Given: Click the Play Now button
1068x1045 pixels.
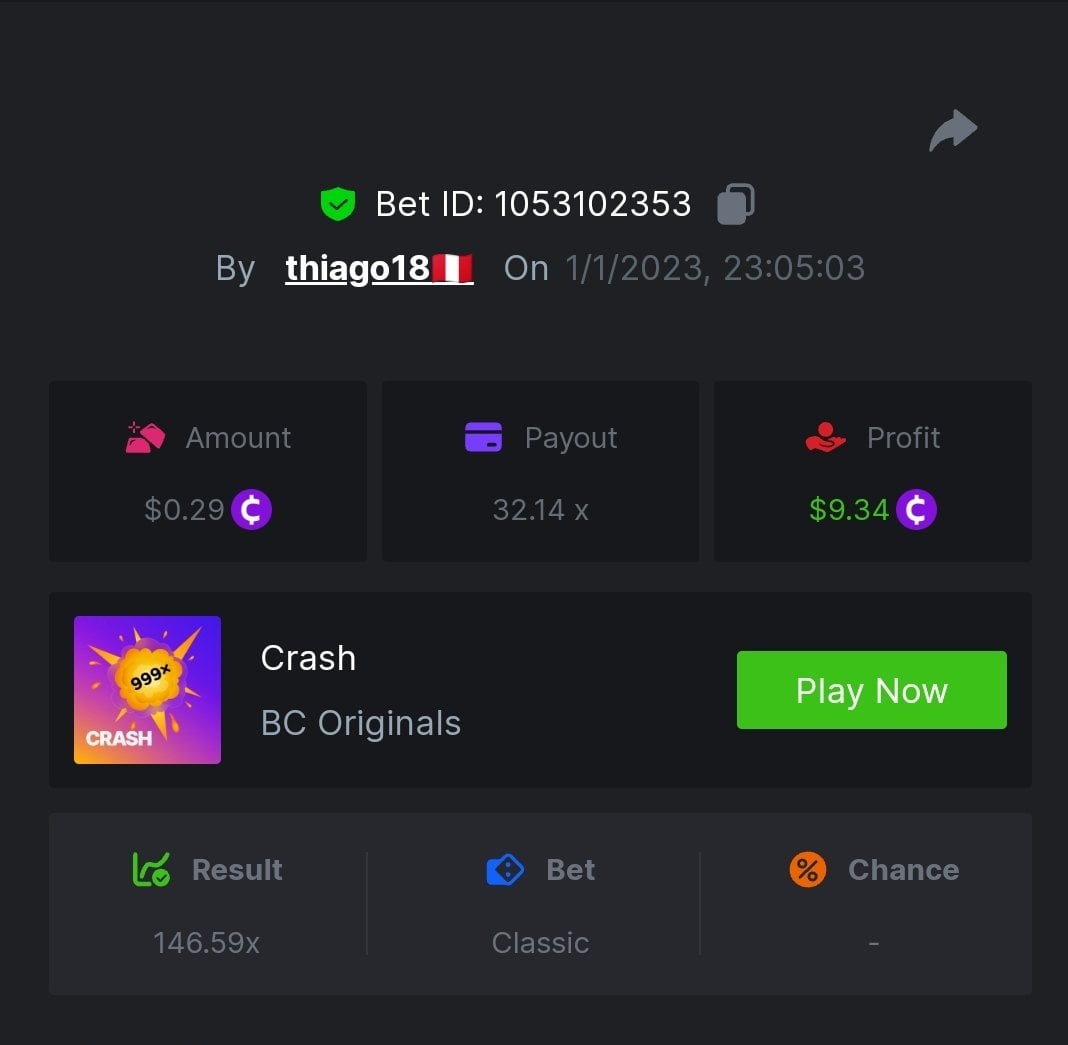Looking at the screenshot, I should tap(872, 690).
